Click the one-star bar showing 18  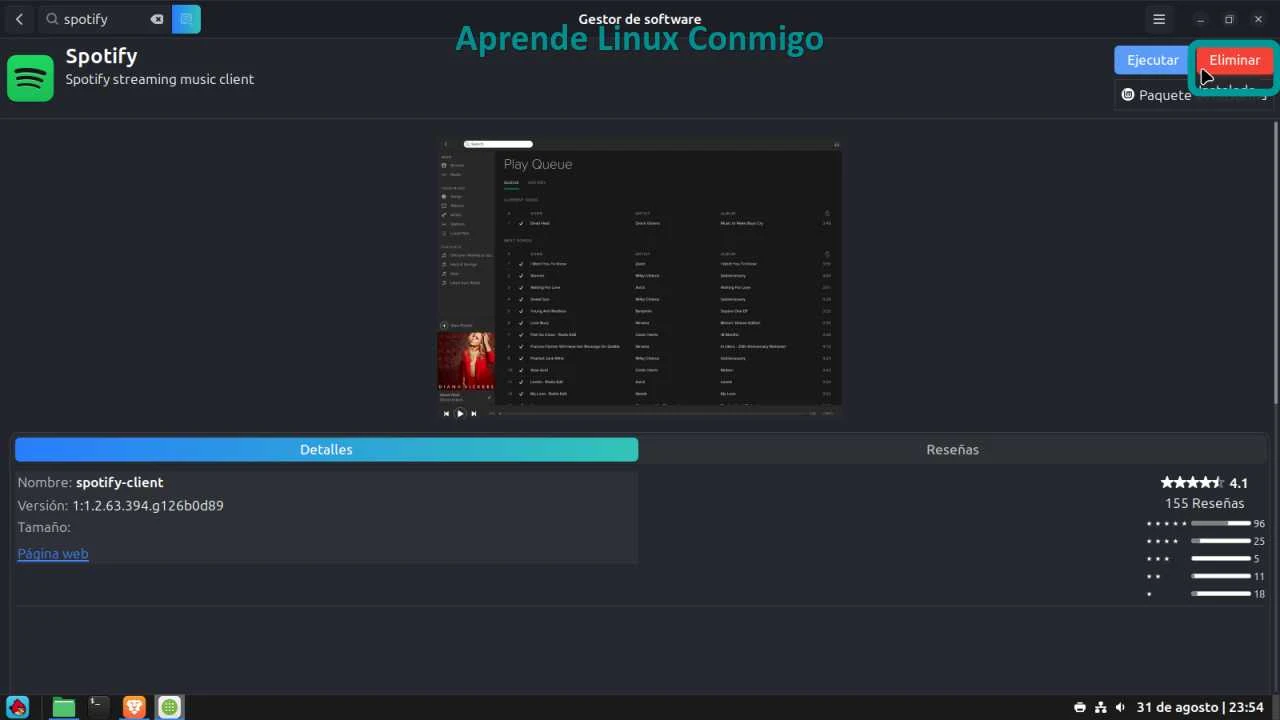tap(1221, 594)
